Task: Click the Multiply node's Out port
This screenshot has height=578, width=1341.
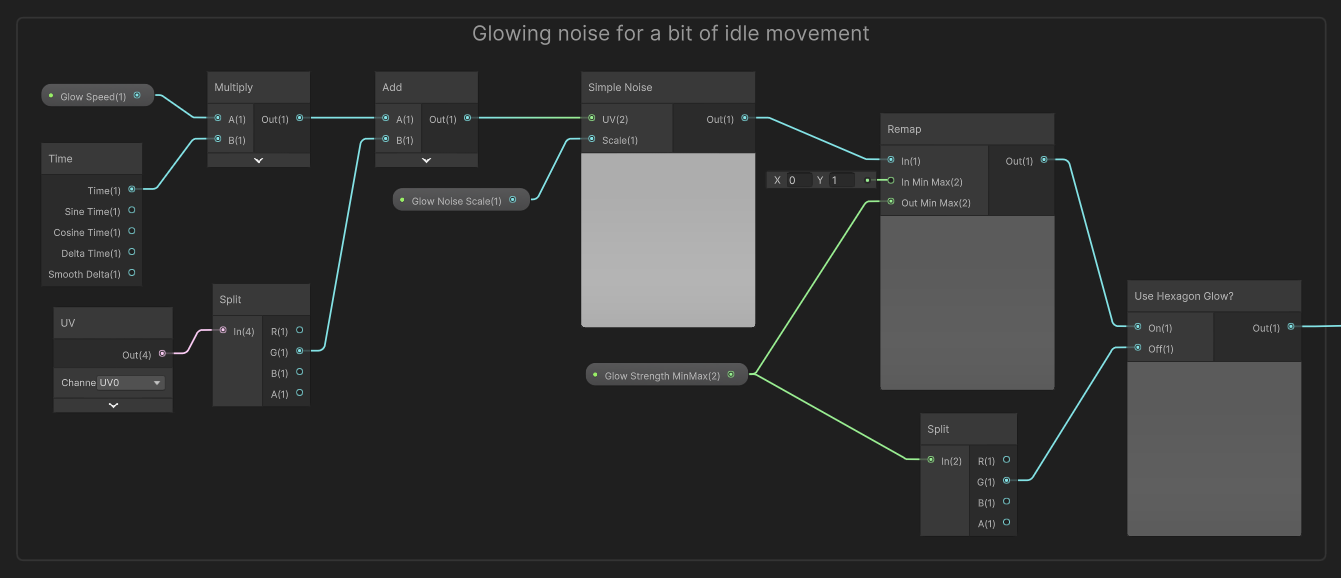Action: pos(300,118)
